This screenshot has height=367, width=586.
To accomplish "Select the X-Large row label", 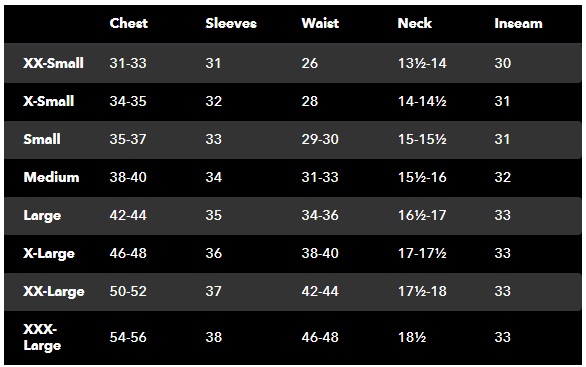I will (49, 254).
